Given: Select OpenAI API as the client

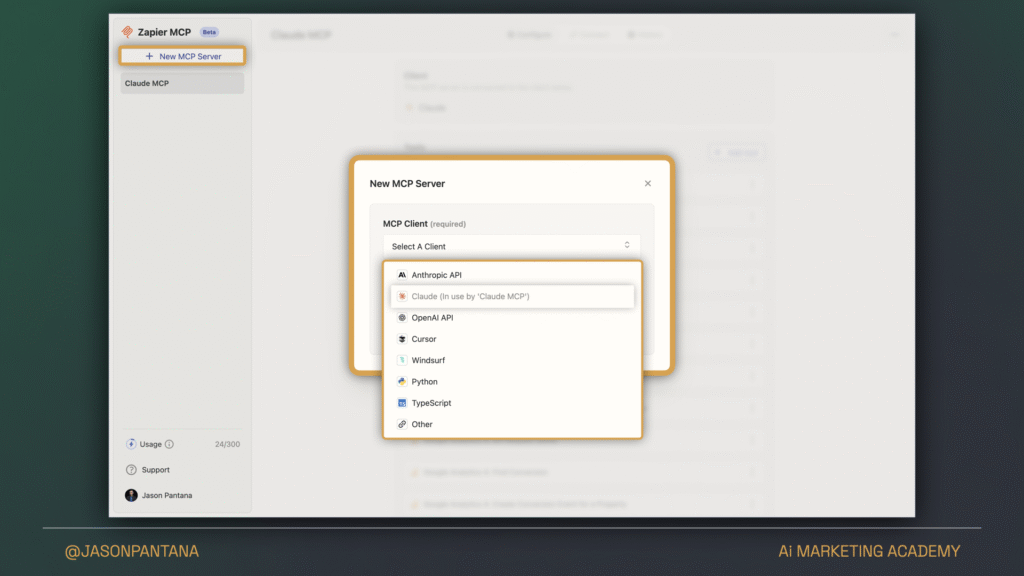Looking at the screenshot, I should (x=512, y=318).
